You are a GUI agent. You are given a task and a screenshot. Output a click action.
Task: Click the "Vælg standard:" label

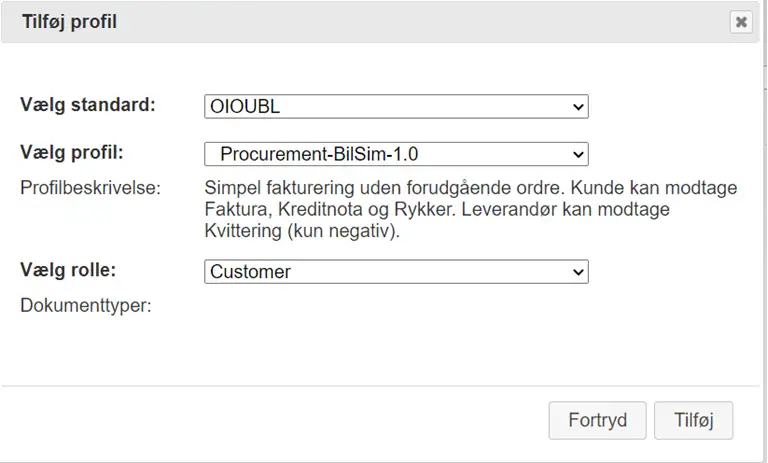(88, 105)
